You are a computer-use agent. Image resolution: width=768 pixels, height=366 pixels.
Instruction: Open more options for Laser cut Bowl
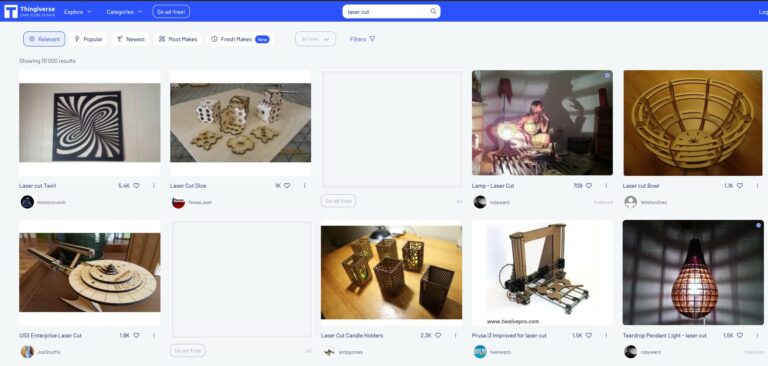coord(756,186)
